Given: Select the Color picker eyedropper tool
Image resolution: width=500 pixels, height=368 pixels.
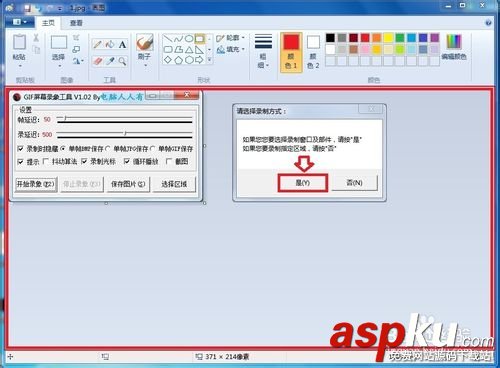Looking at the screenshot, I should [110, 61].
